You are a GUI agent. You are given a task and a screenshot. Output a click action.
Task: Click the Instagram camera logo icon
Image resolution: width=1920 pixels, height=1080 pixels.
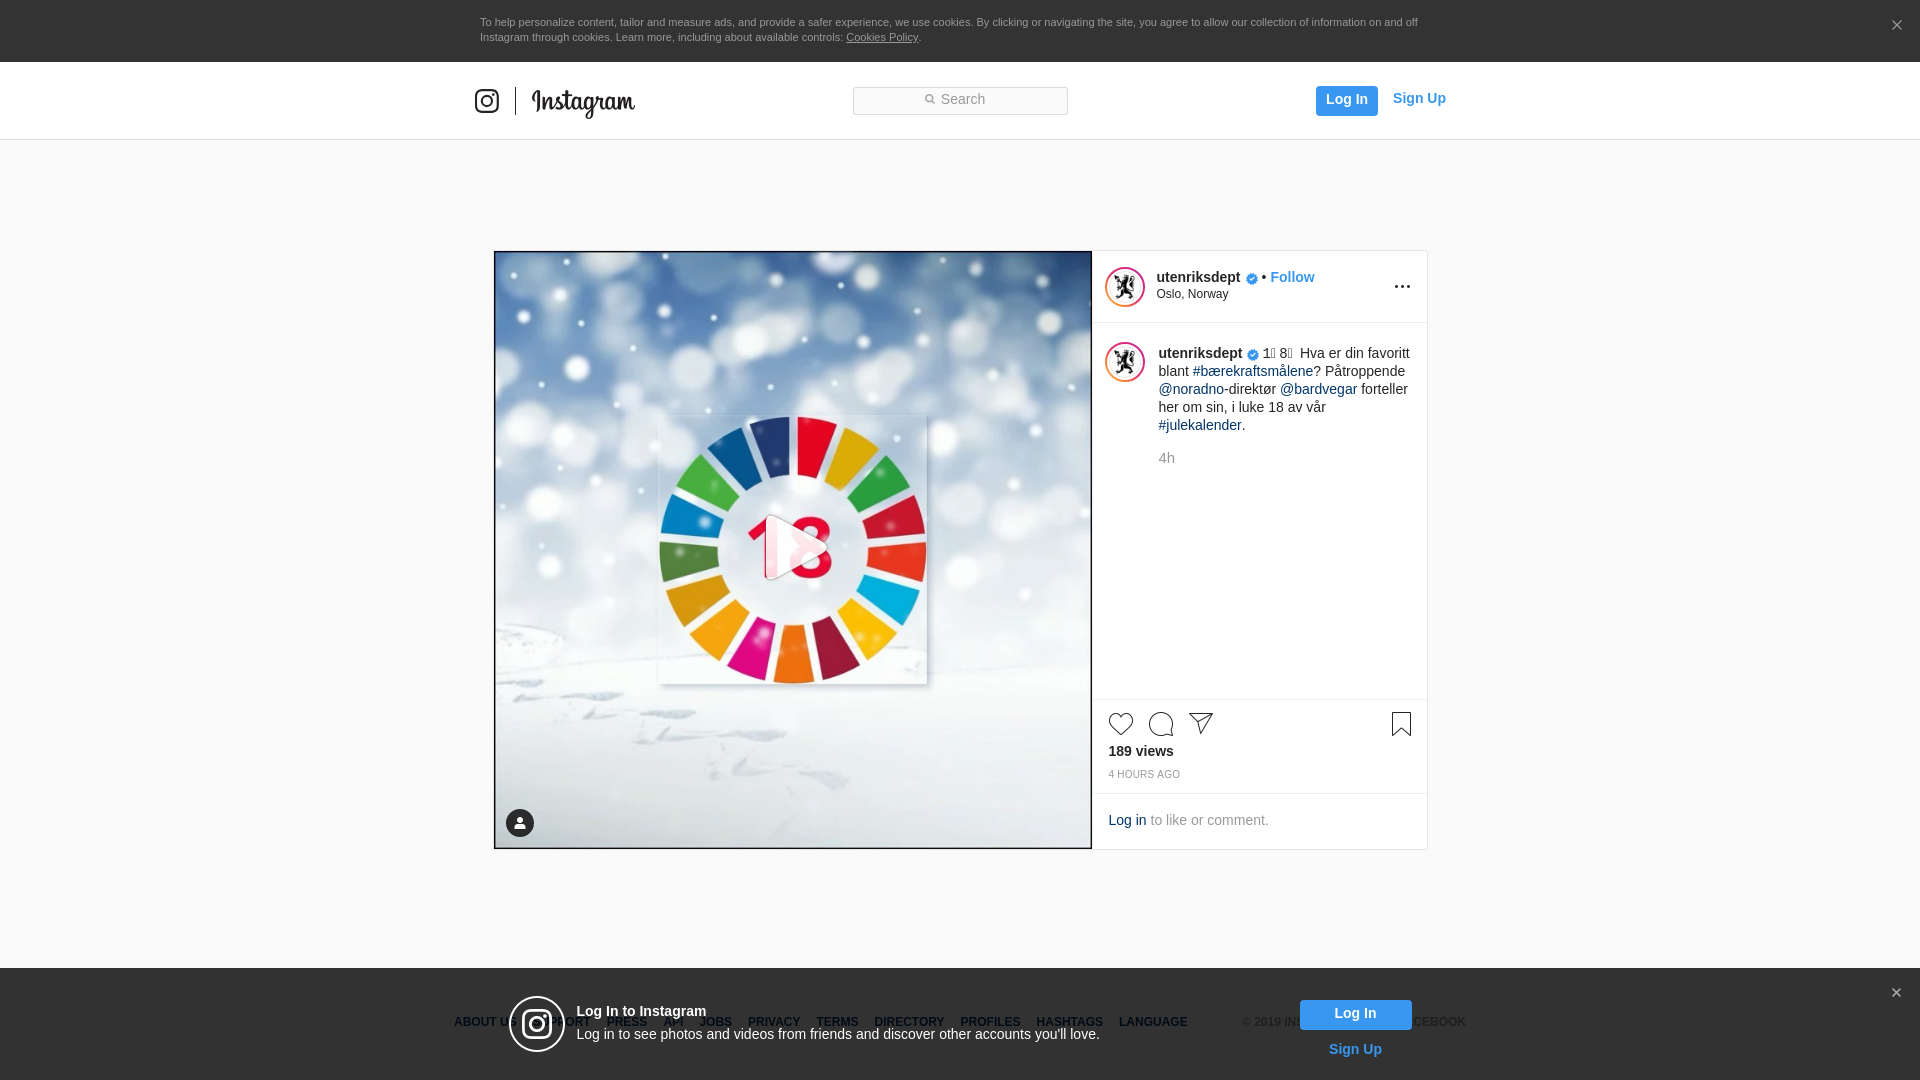click(487, 101)
